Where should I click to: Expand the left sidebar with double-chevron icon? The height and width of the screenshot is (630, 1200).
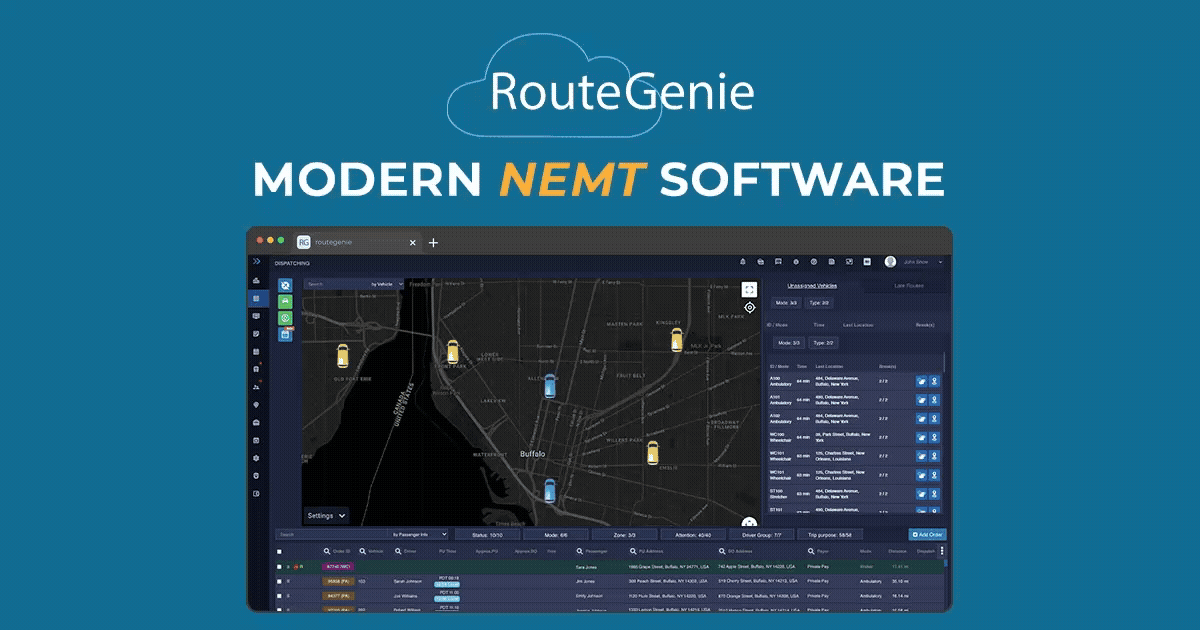(x=256, y=262)
